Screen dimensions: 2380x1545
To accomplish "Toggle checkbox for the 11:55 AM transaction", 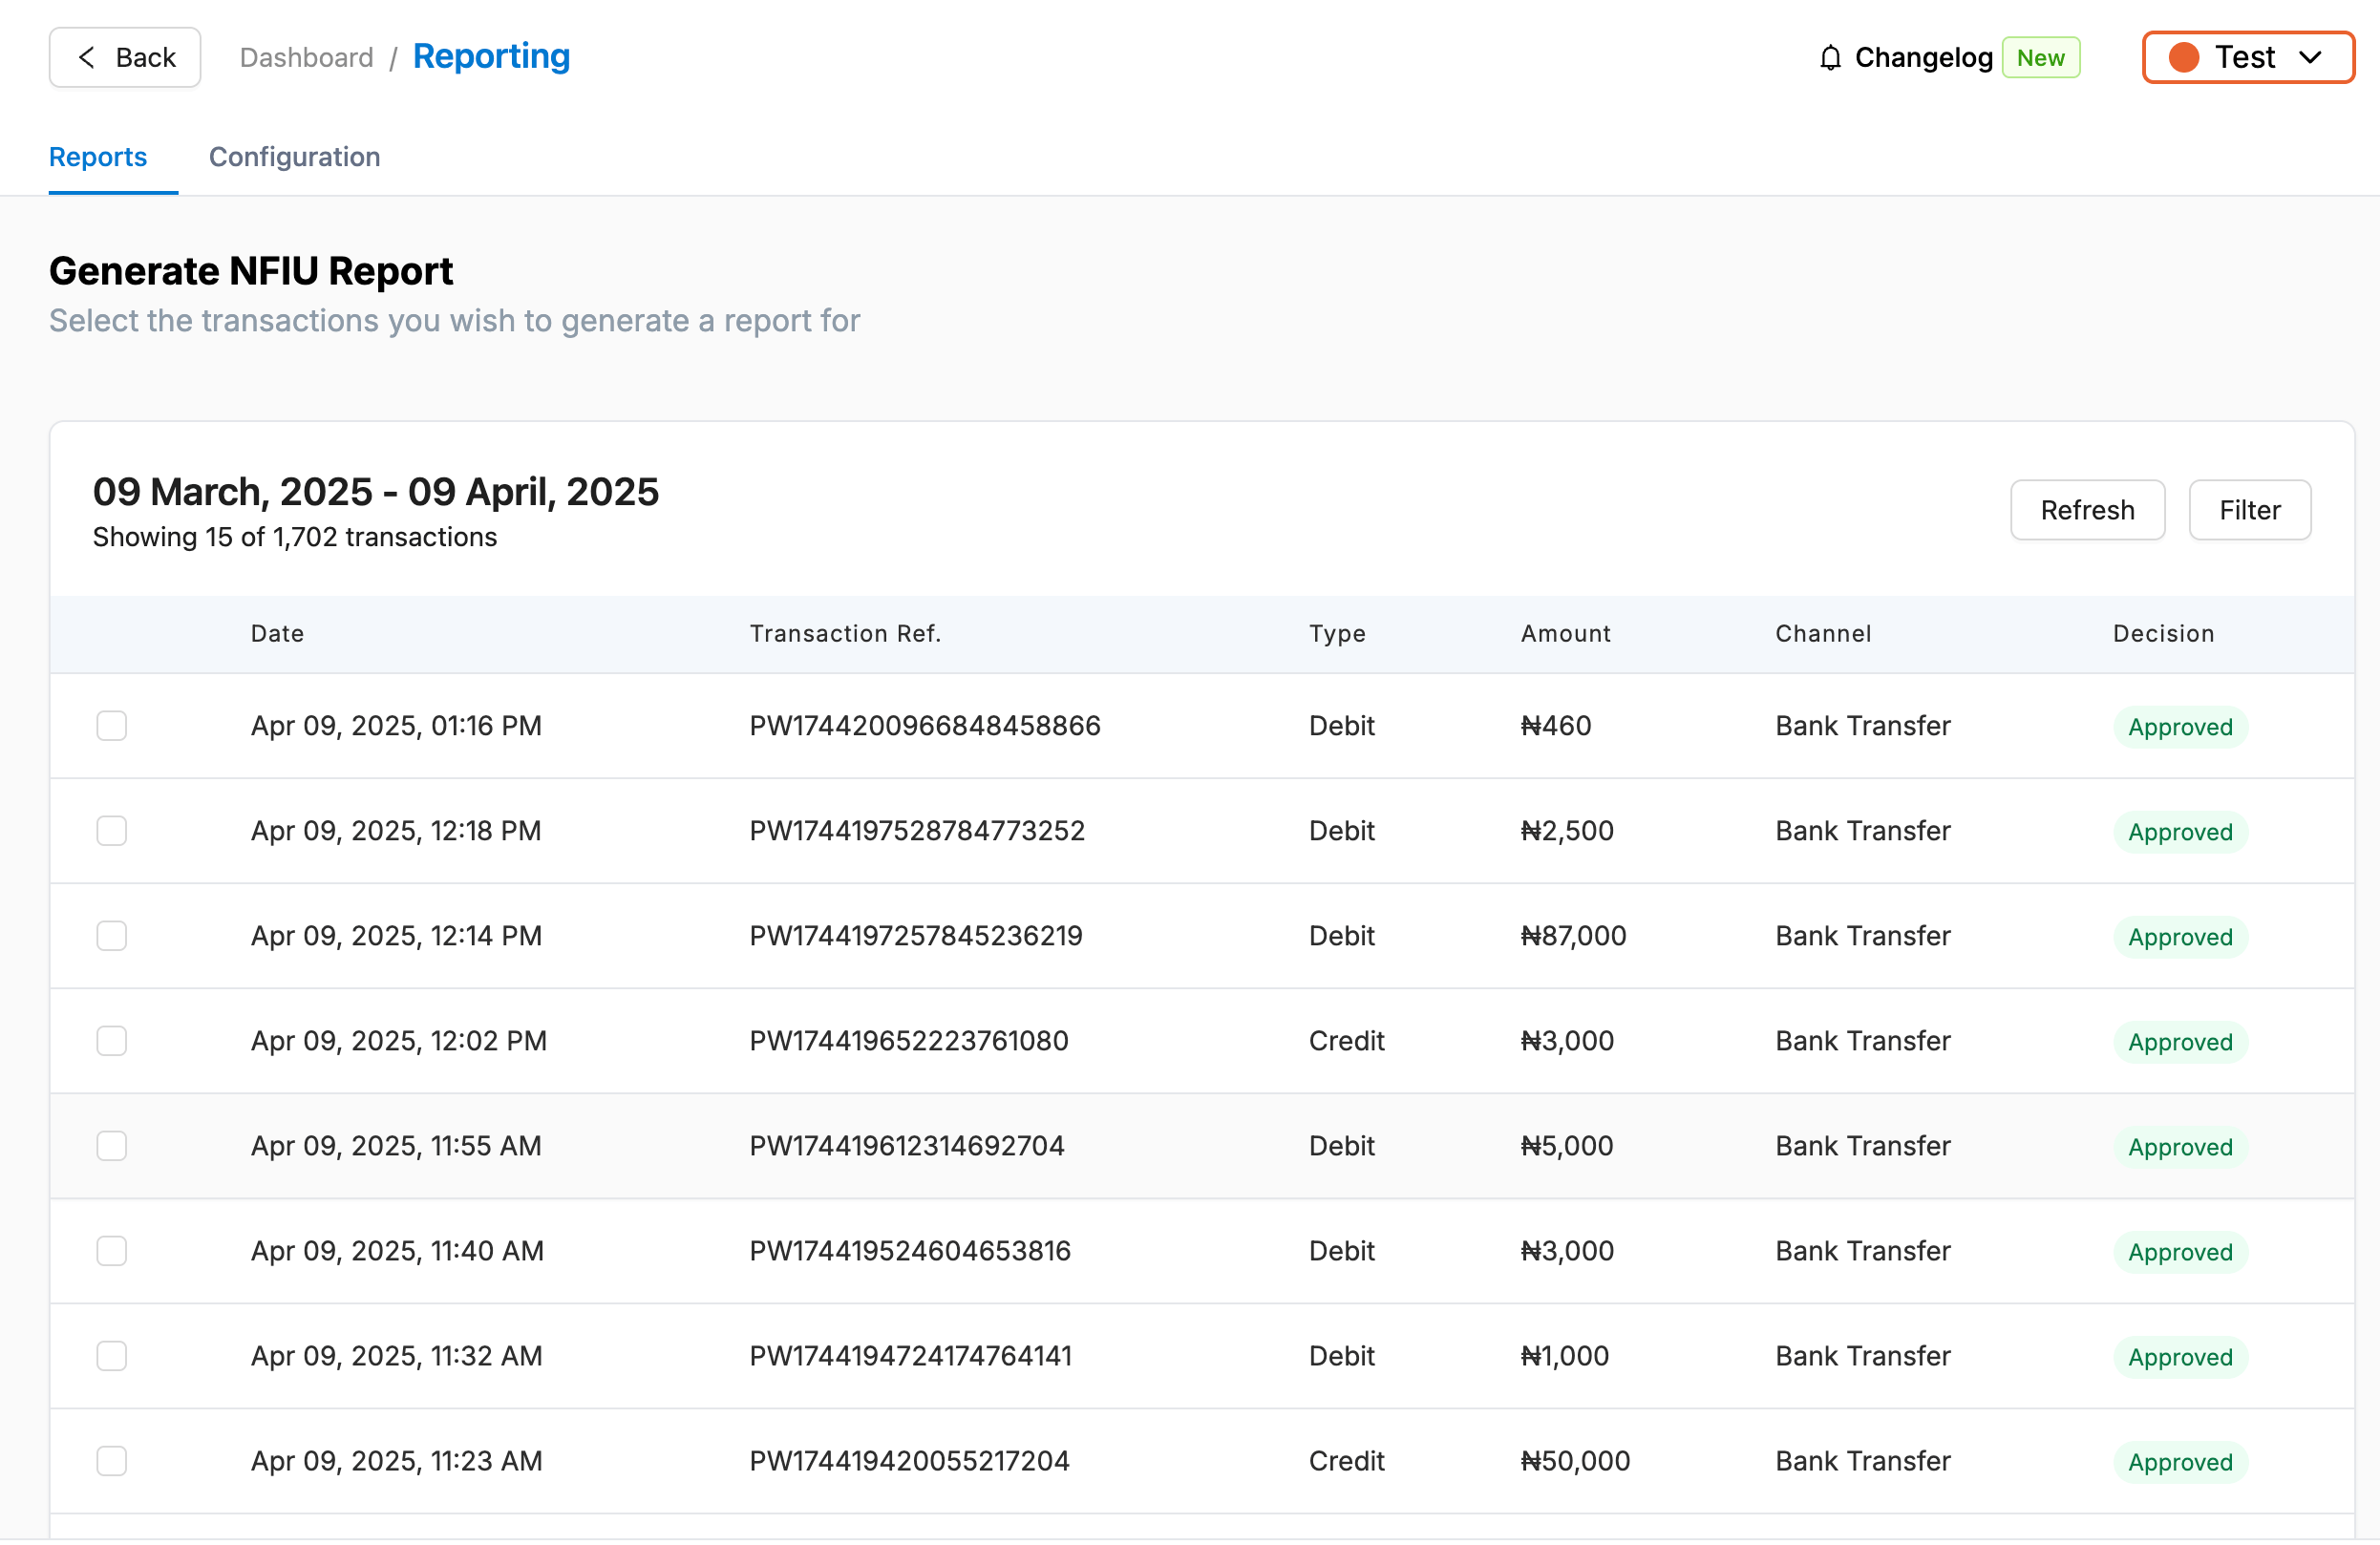I will click(x=112, y=1146).
